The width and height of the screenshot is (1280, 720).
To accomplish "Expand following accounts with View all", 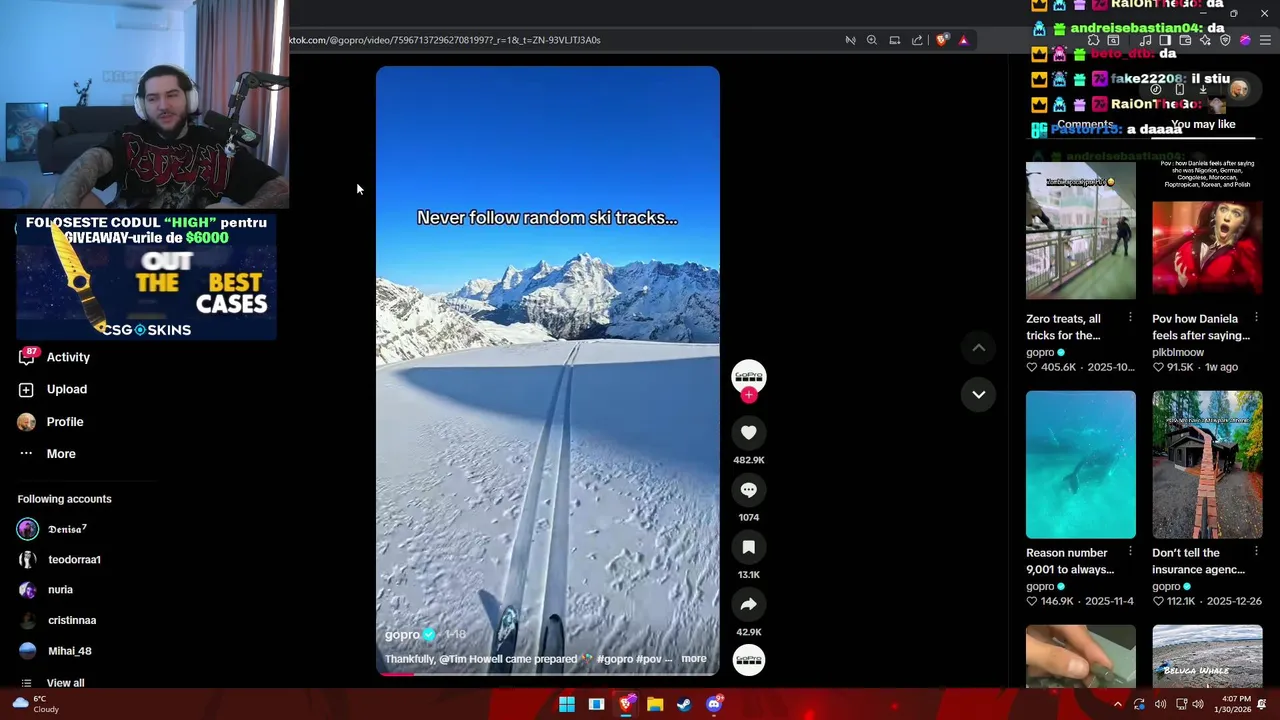I will coord(65,683).
